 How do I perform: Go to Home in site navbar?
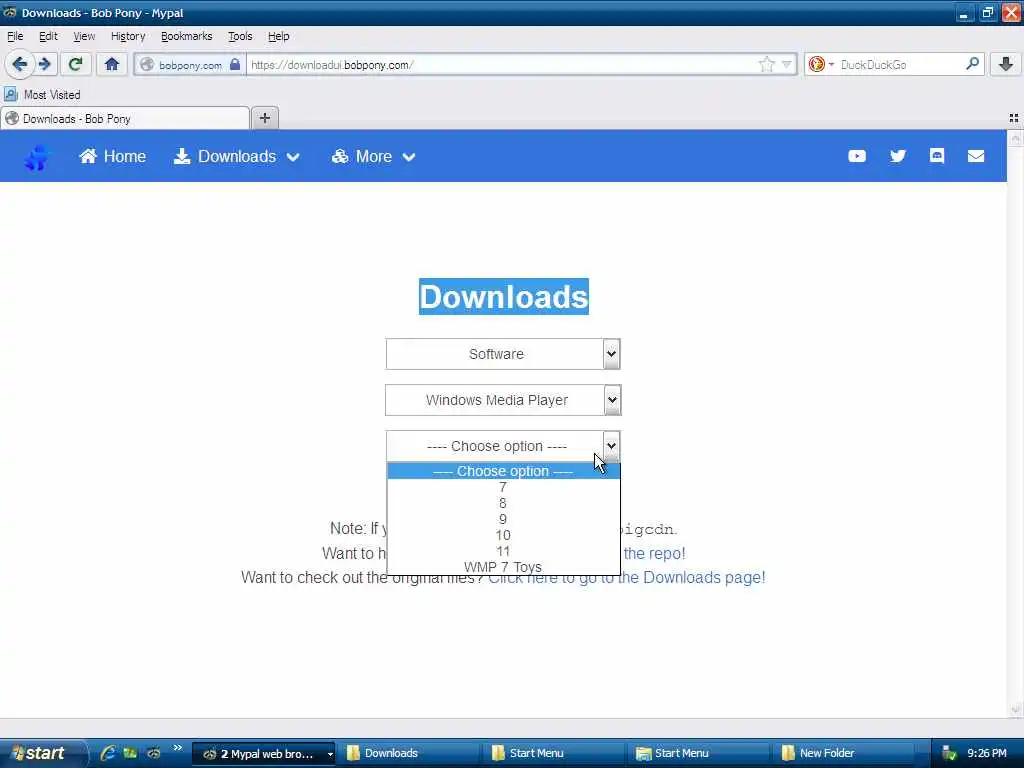pos(112,157)
